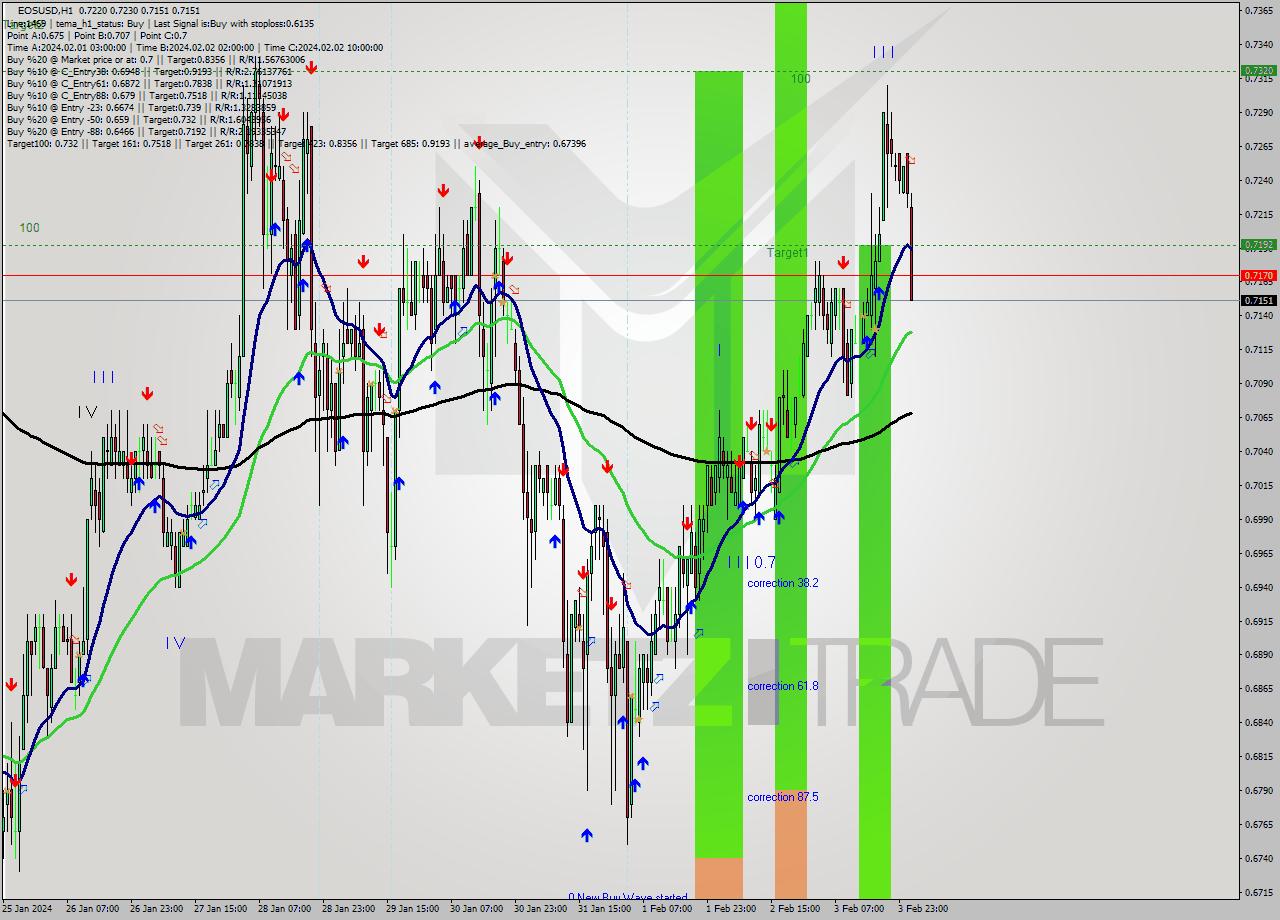Viewport: 1280px width, 920px height.
Task: Select the 'correction 38.2' label
Action: [783, 583]
